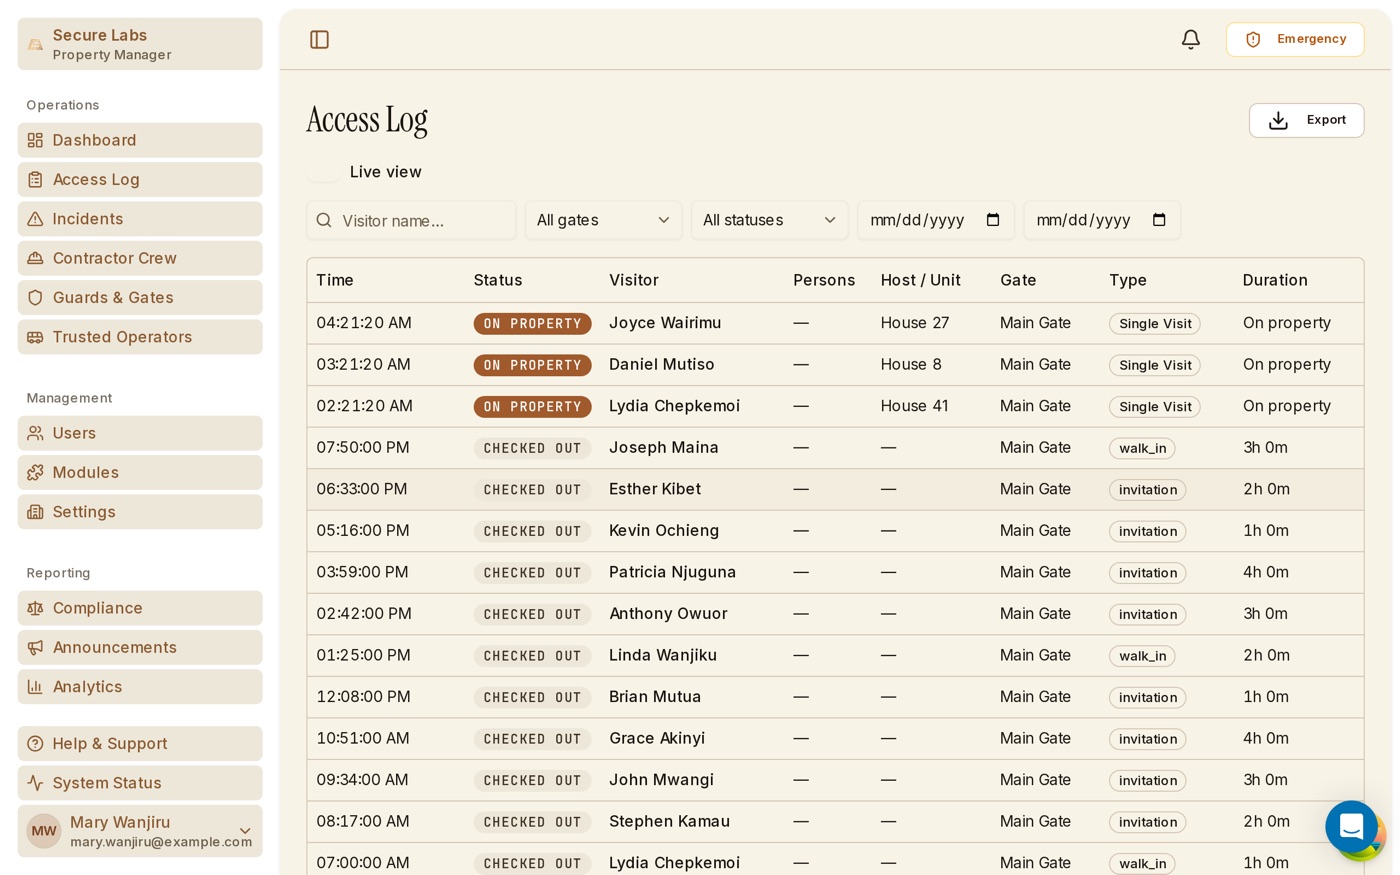Select the Daniel Mutiso row
The width and height of the screenshot is (1400, 875).
coord(835,365)
